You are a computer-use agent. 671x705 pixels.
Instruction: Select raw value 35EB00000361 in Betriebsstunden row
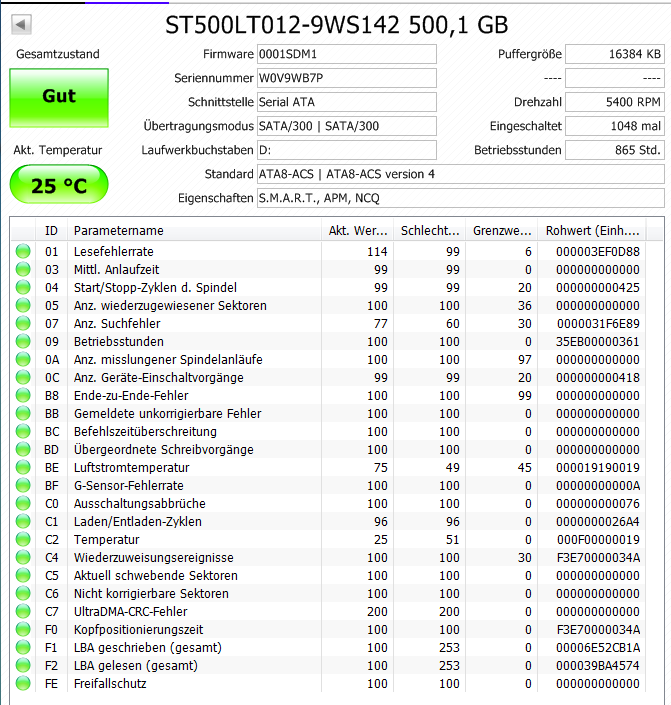coord(598,342)
